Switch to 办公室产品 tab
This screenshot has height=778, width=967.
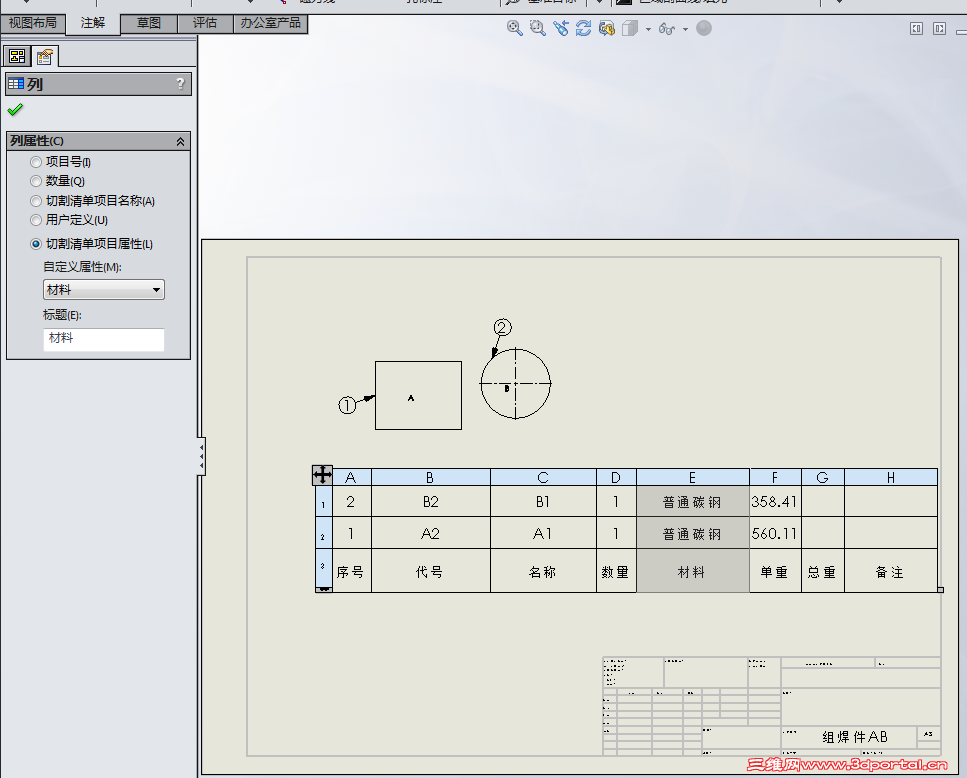271,23
